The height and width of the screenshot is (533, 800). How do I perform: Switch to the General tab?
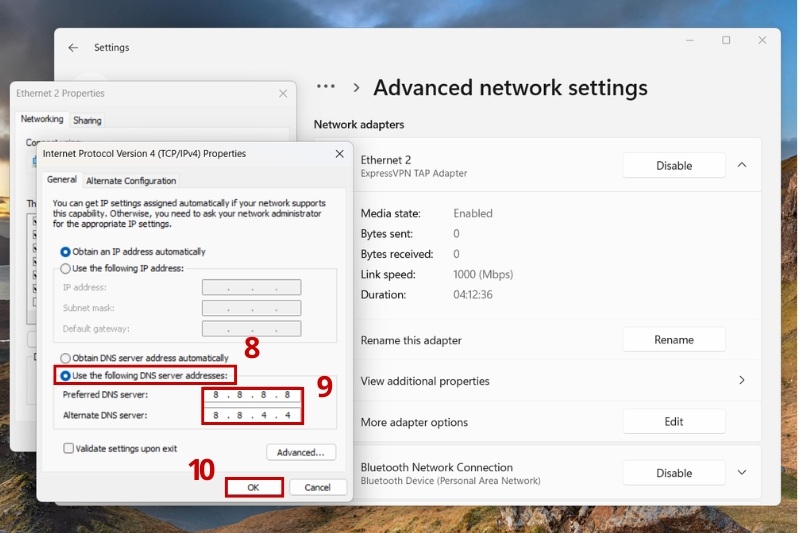click(x=62, y=180)
